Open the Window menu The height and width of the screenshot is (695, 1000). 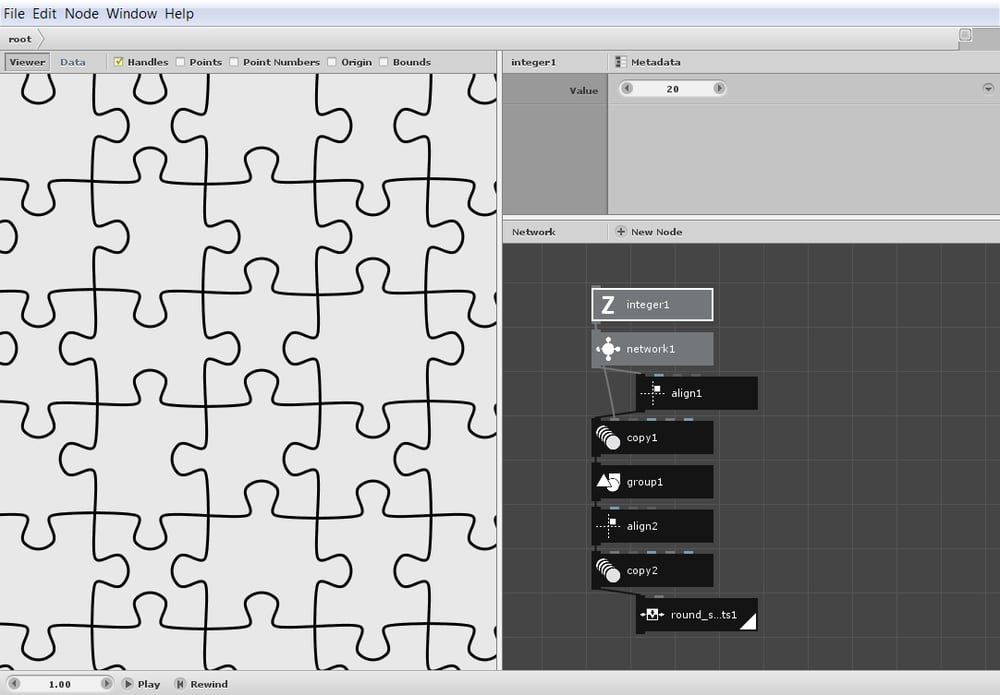pos(131,13)
